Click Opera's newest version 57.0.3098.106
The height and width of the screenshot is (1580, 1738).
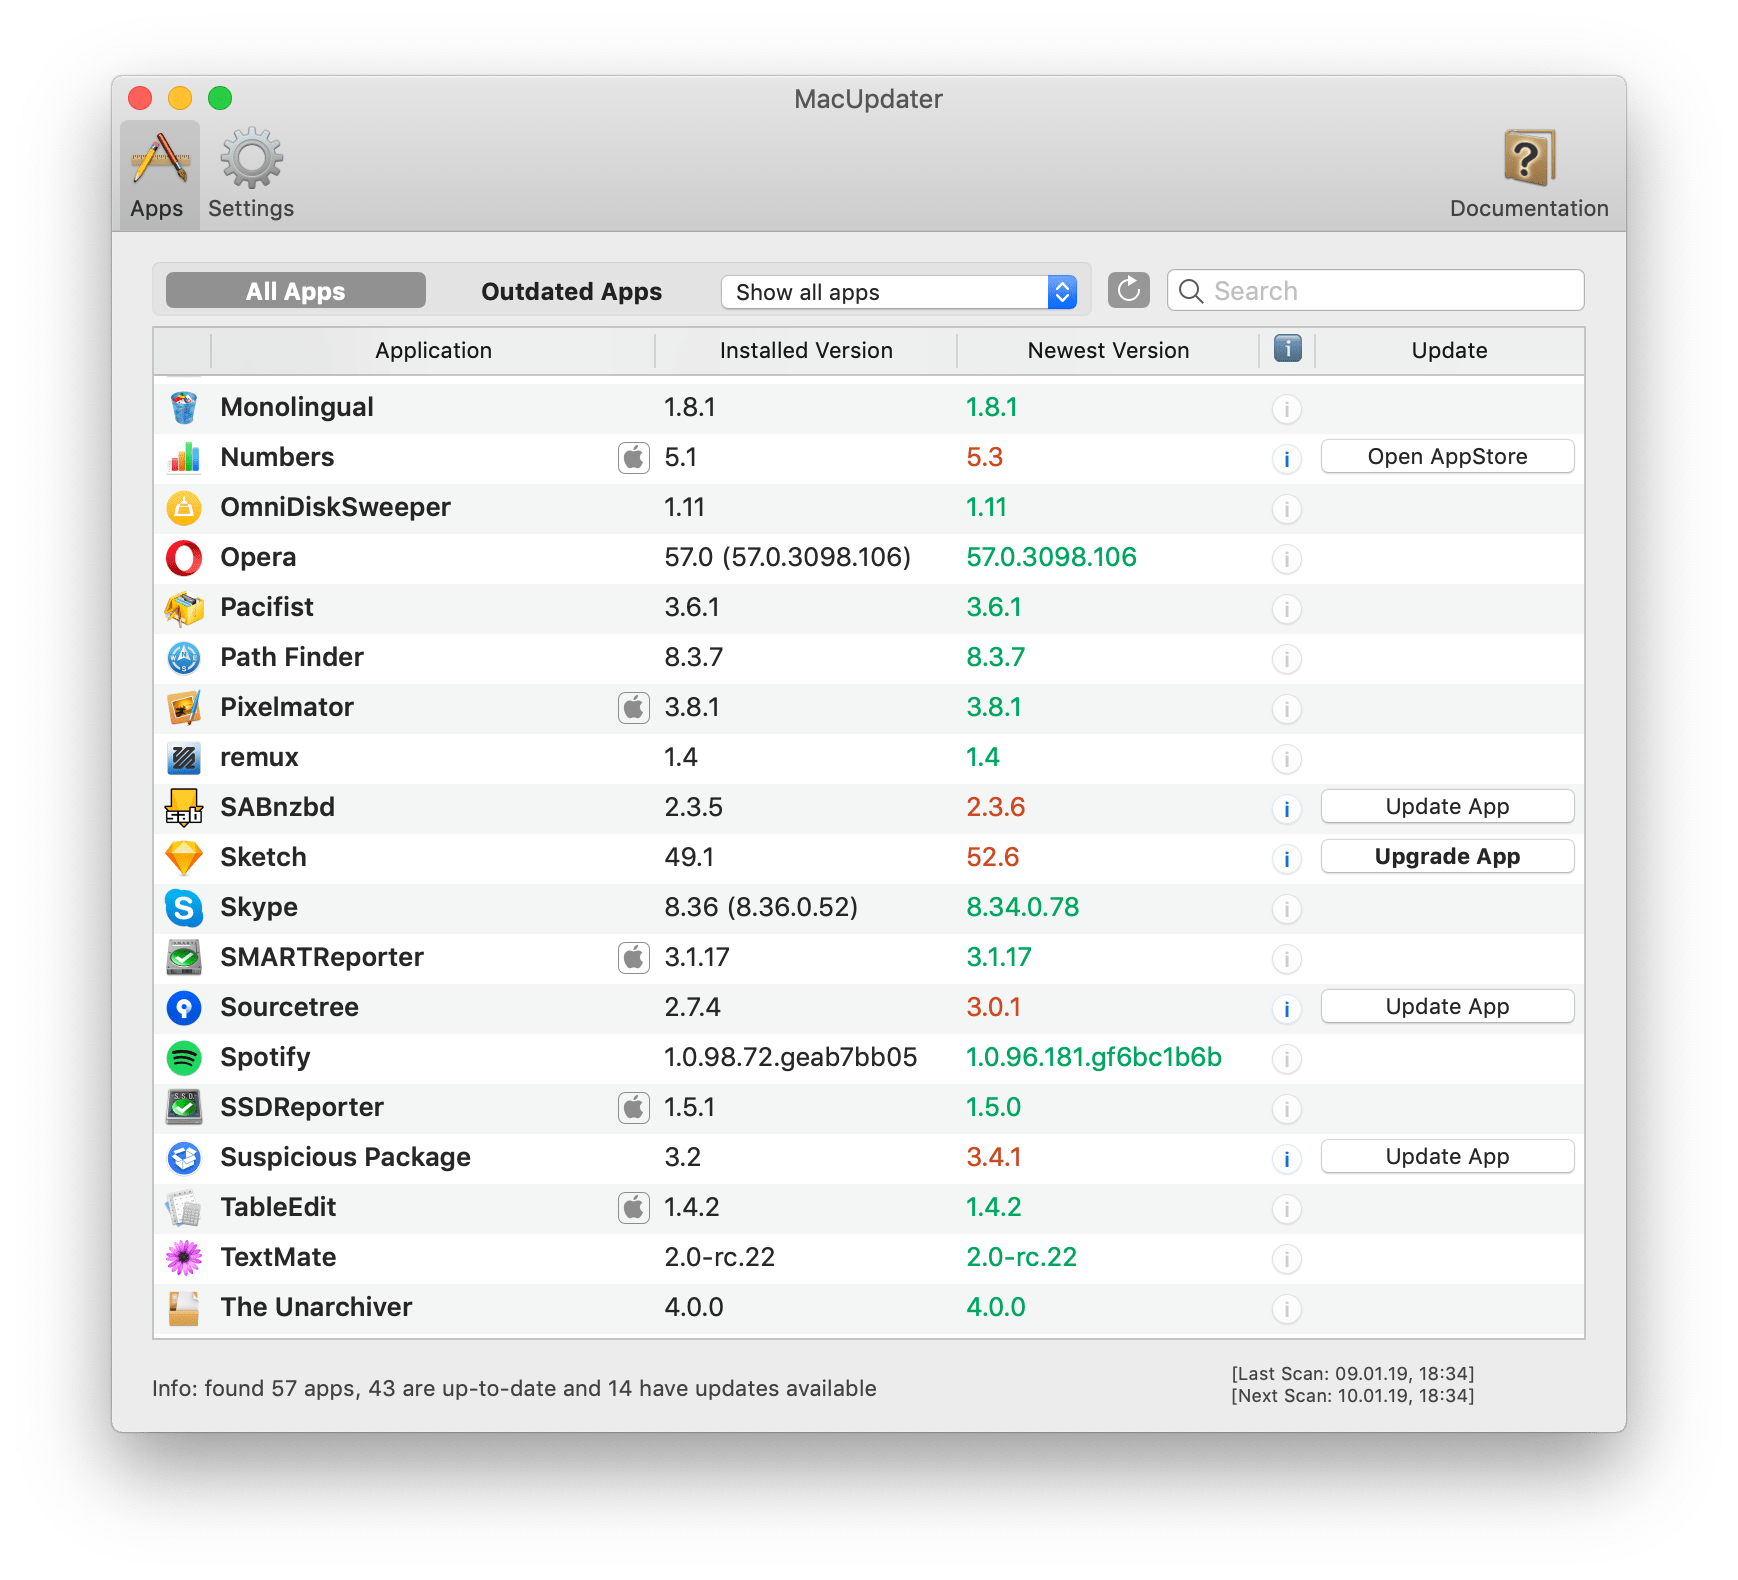(x=1051, y=557)
